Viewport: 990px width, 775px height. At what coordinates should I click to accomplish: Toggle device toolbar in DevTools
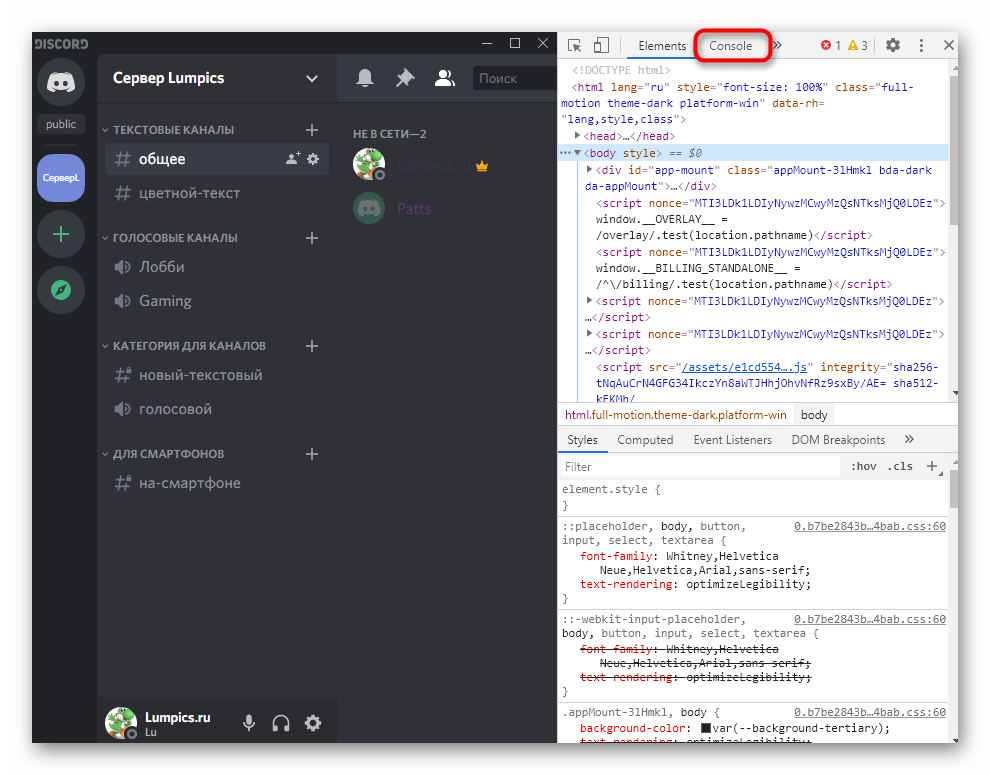(x=601, y=45)
